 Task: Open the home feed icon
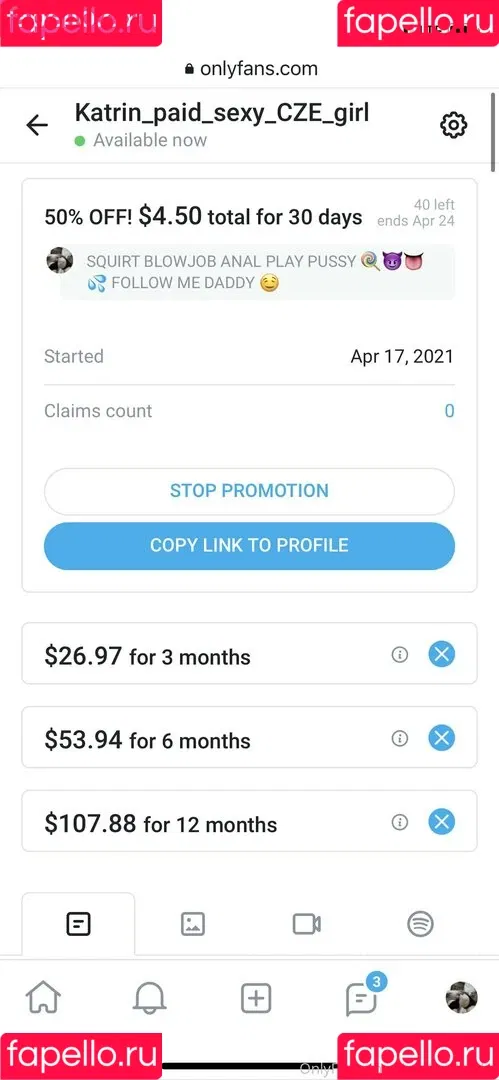(43, 997)
